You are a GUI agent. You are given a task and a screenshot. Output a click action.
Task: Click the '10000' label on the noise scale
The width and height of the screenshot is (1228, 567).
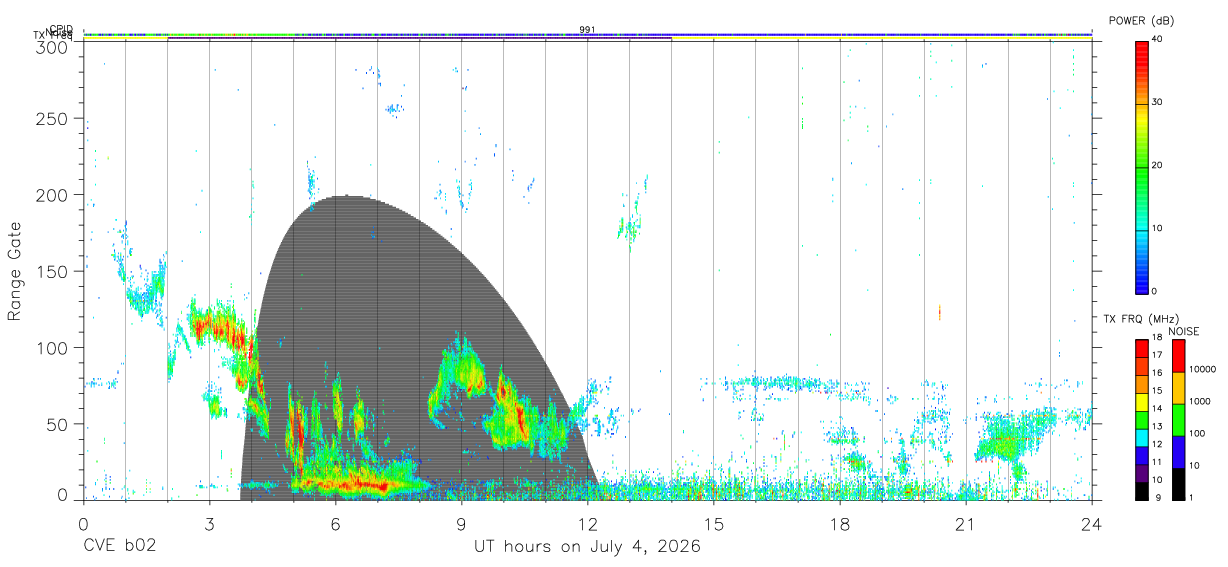tap(1203, 370)
